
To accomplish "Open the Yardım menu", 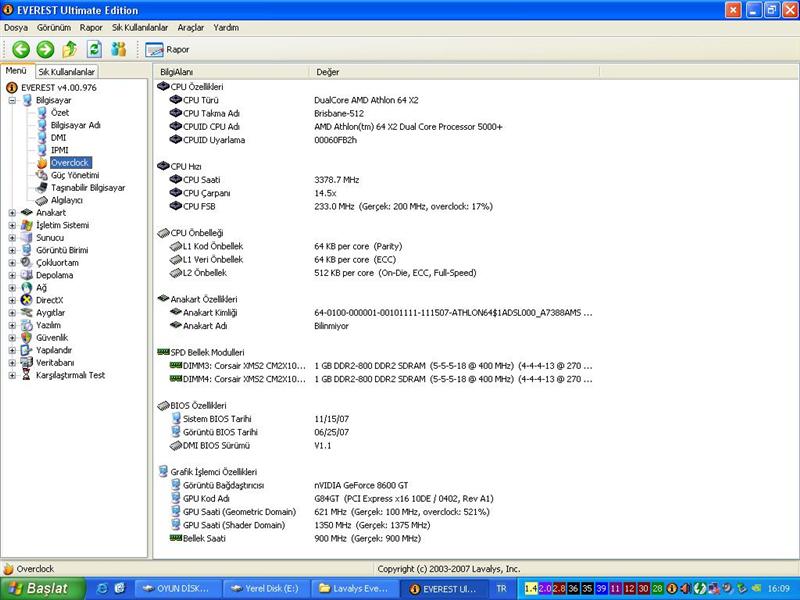I will click(226, 28).
